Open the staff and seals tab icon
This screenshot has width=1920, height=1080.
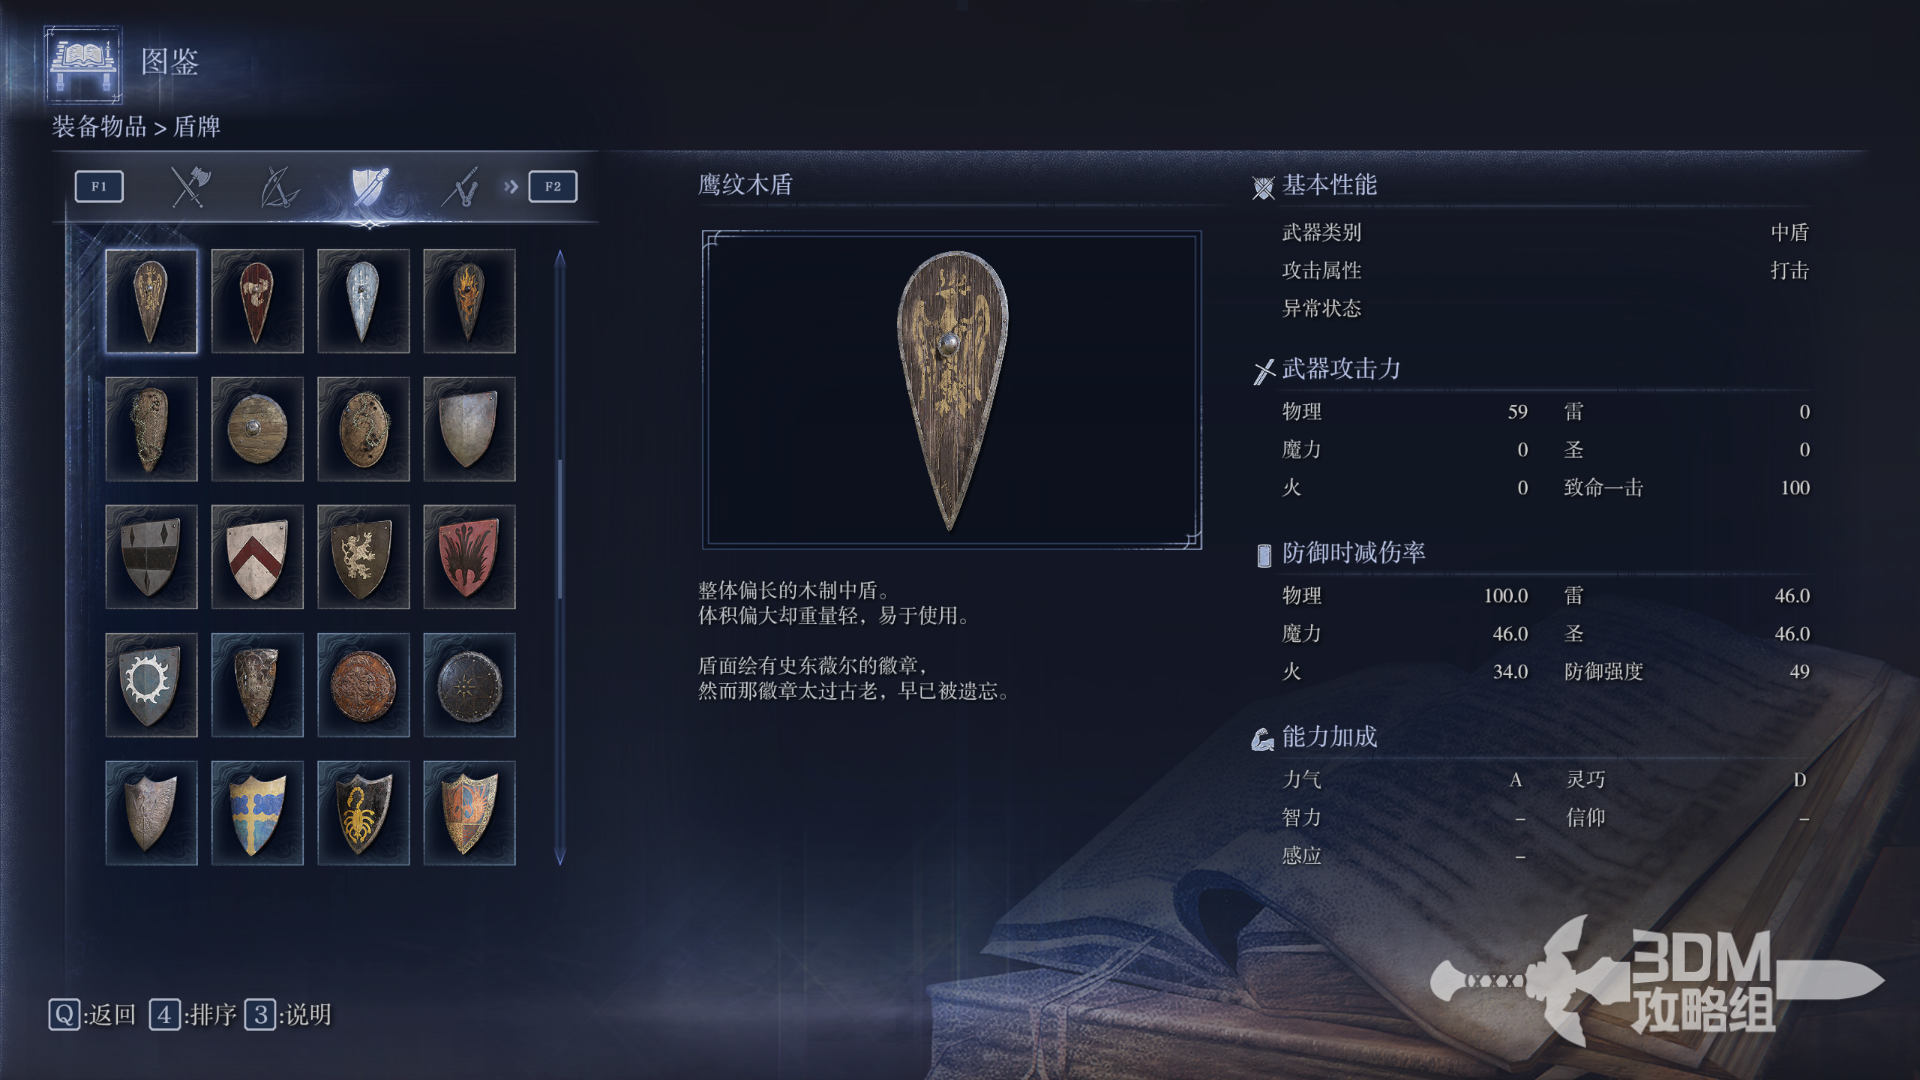(x=460, y=186)
